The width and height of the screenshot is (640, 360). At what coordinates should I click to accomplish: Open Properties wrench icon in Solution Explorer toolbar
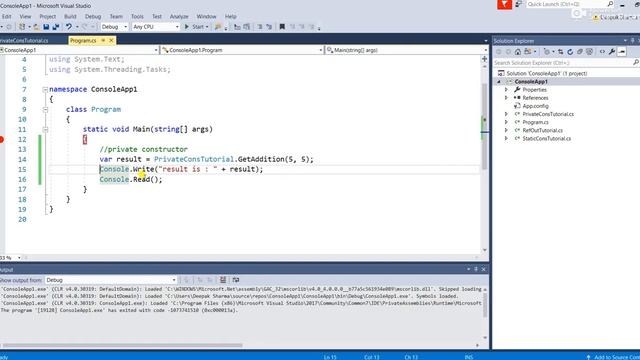click(612, 52)
